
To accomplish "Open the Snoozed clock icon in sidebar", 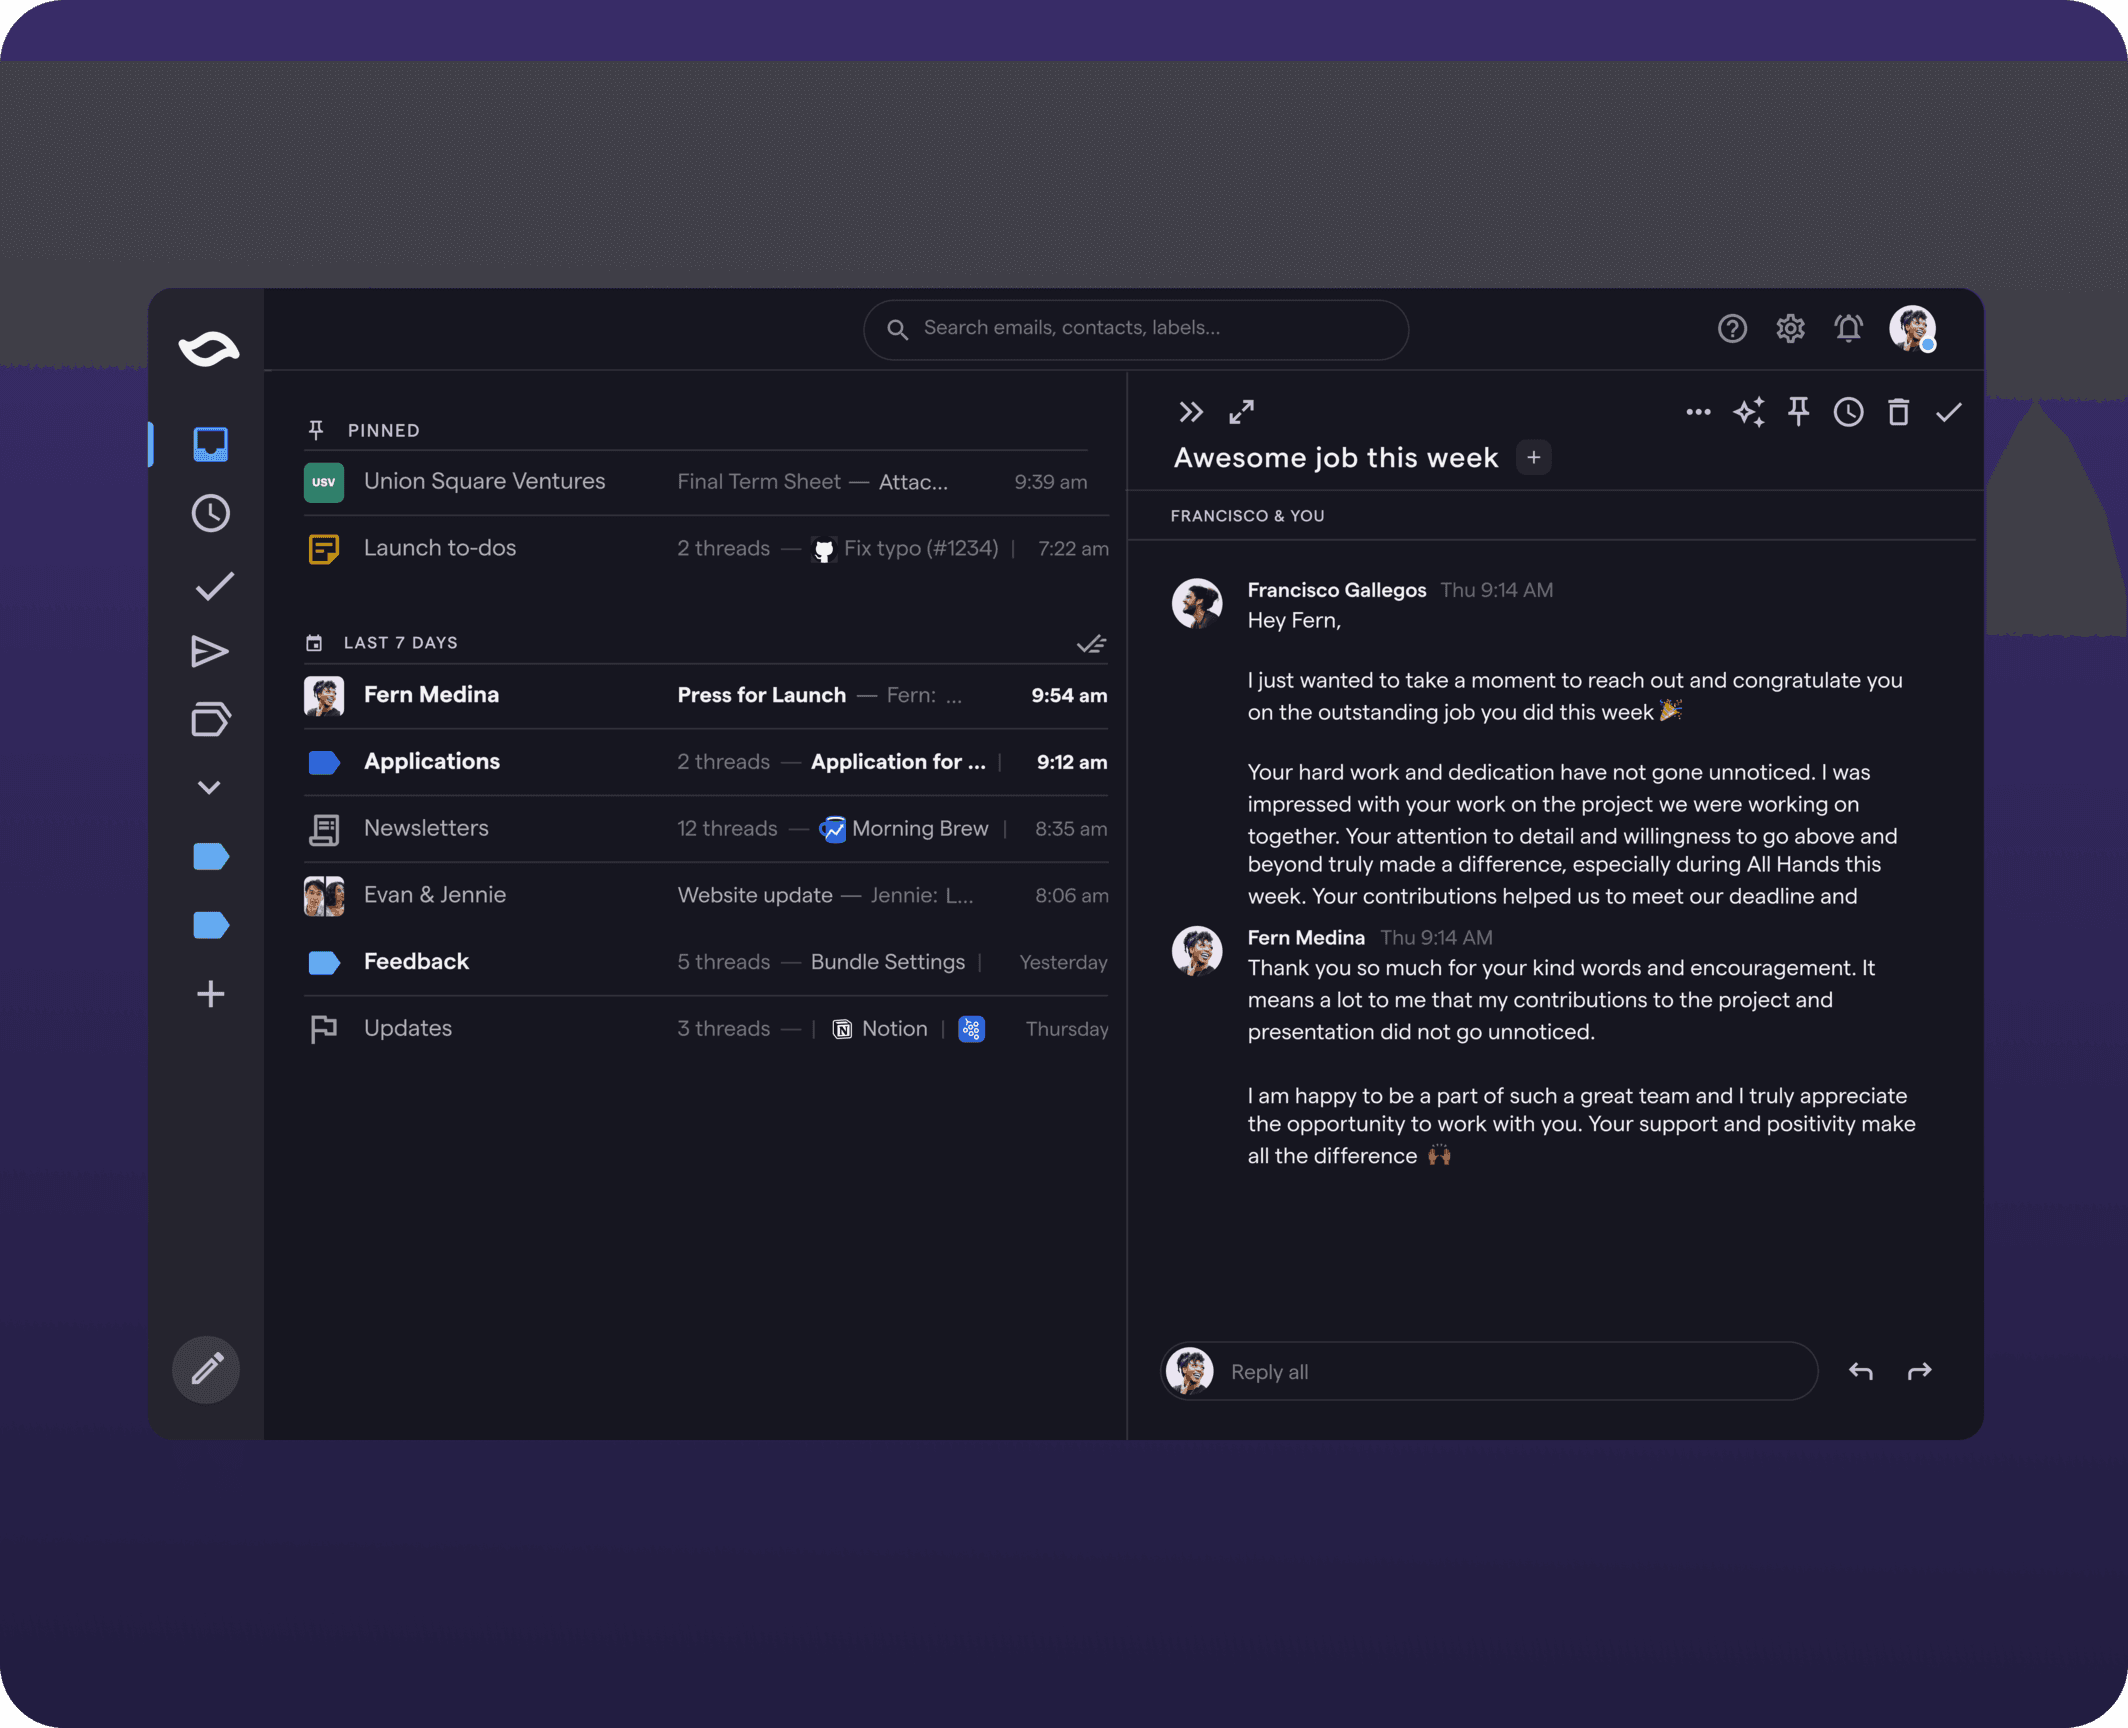I will 210,514.
